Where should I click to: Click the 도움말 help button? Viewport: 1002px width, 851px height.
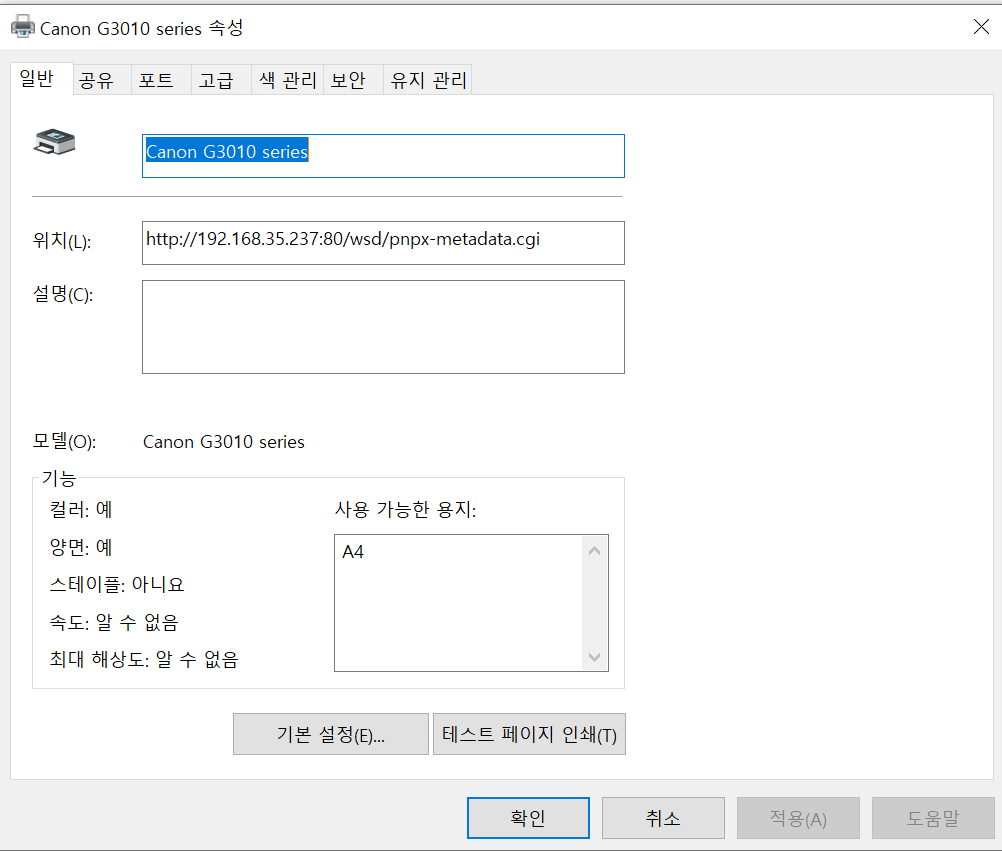coord(933,818)
